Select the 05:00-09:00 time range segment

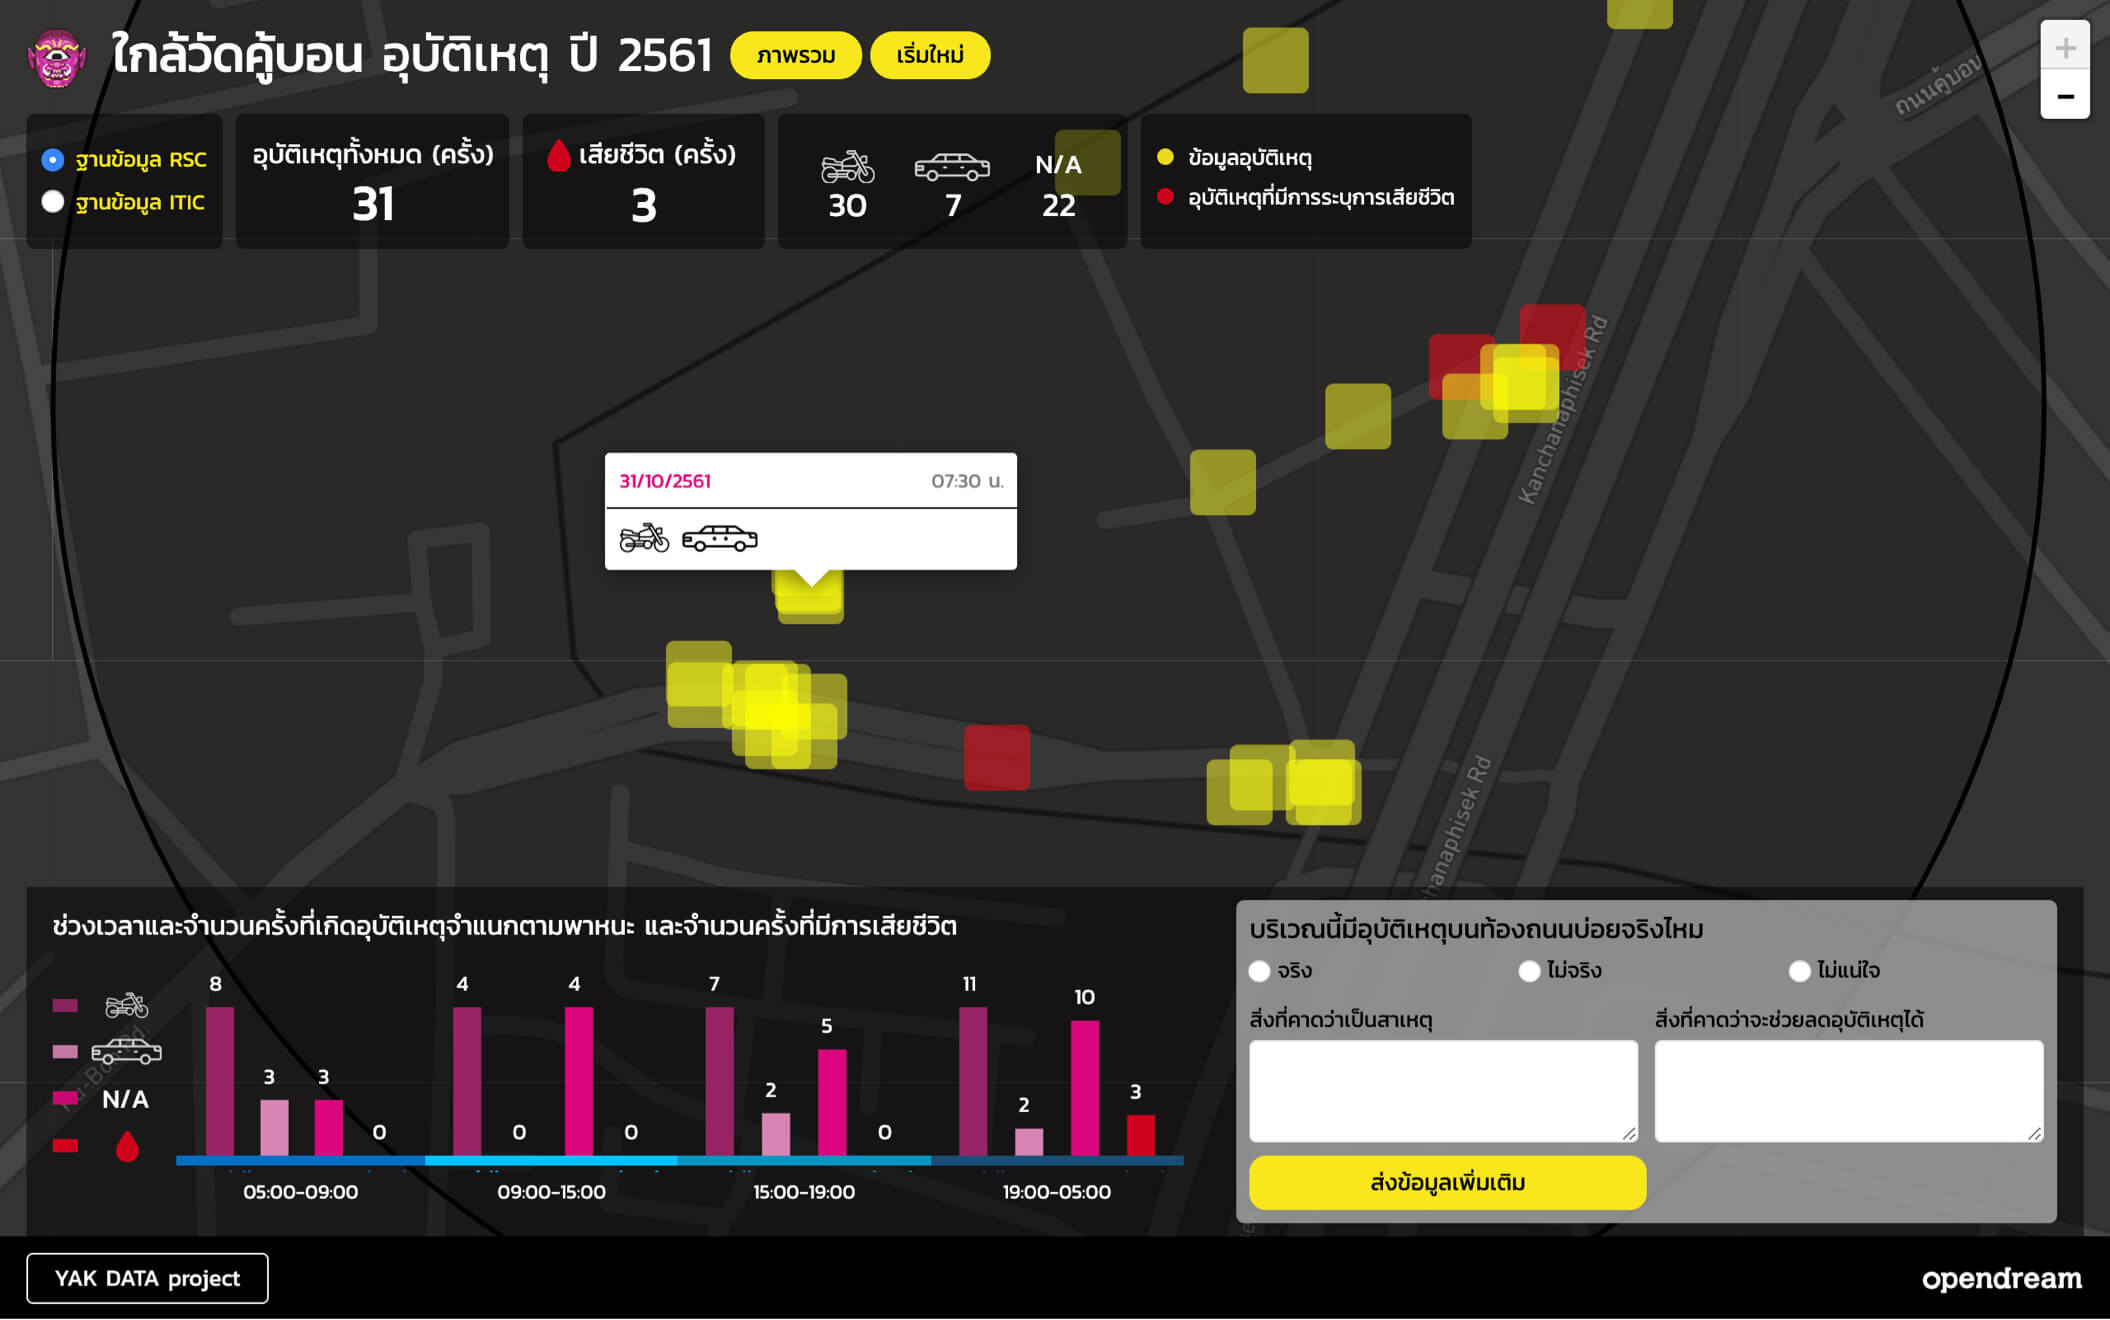point(300,1161)
